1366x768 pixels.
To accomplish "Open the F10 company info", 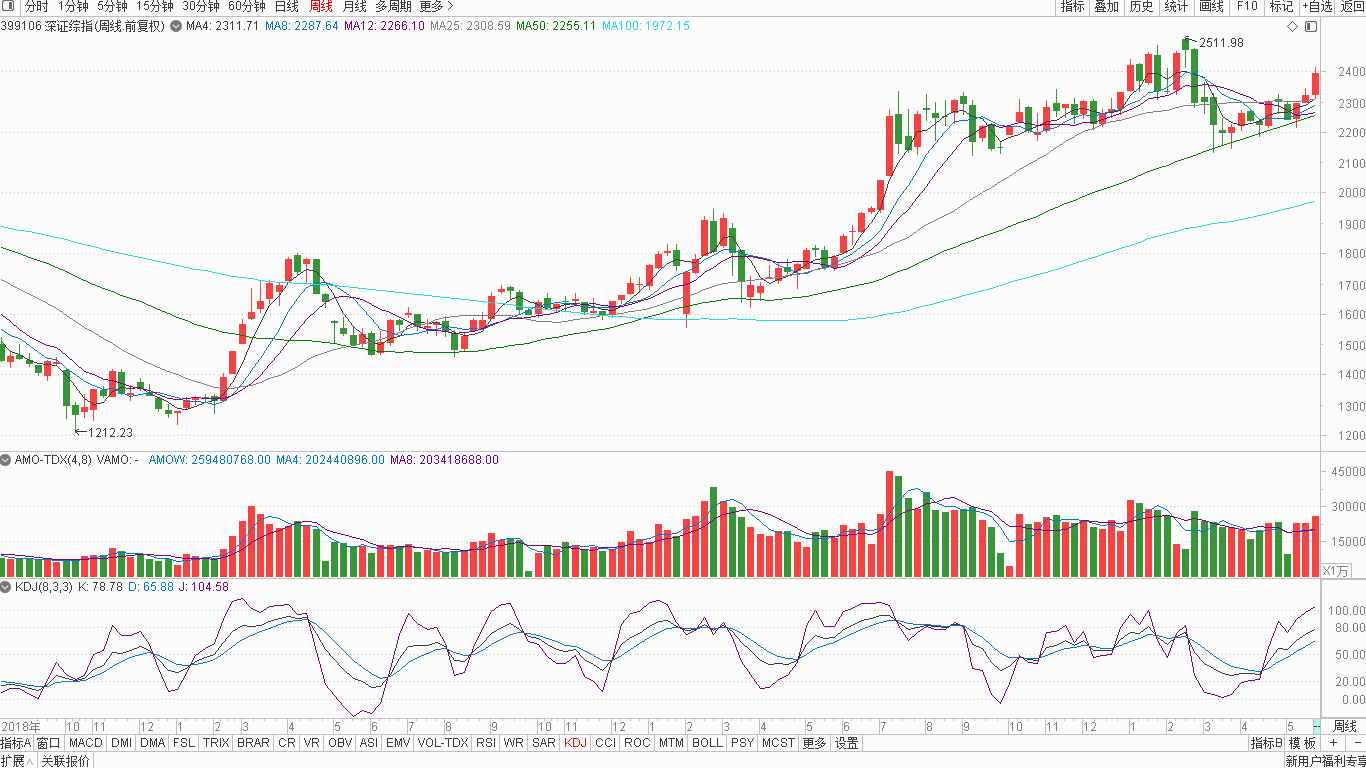I will coord(1246,6).
